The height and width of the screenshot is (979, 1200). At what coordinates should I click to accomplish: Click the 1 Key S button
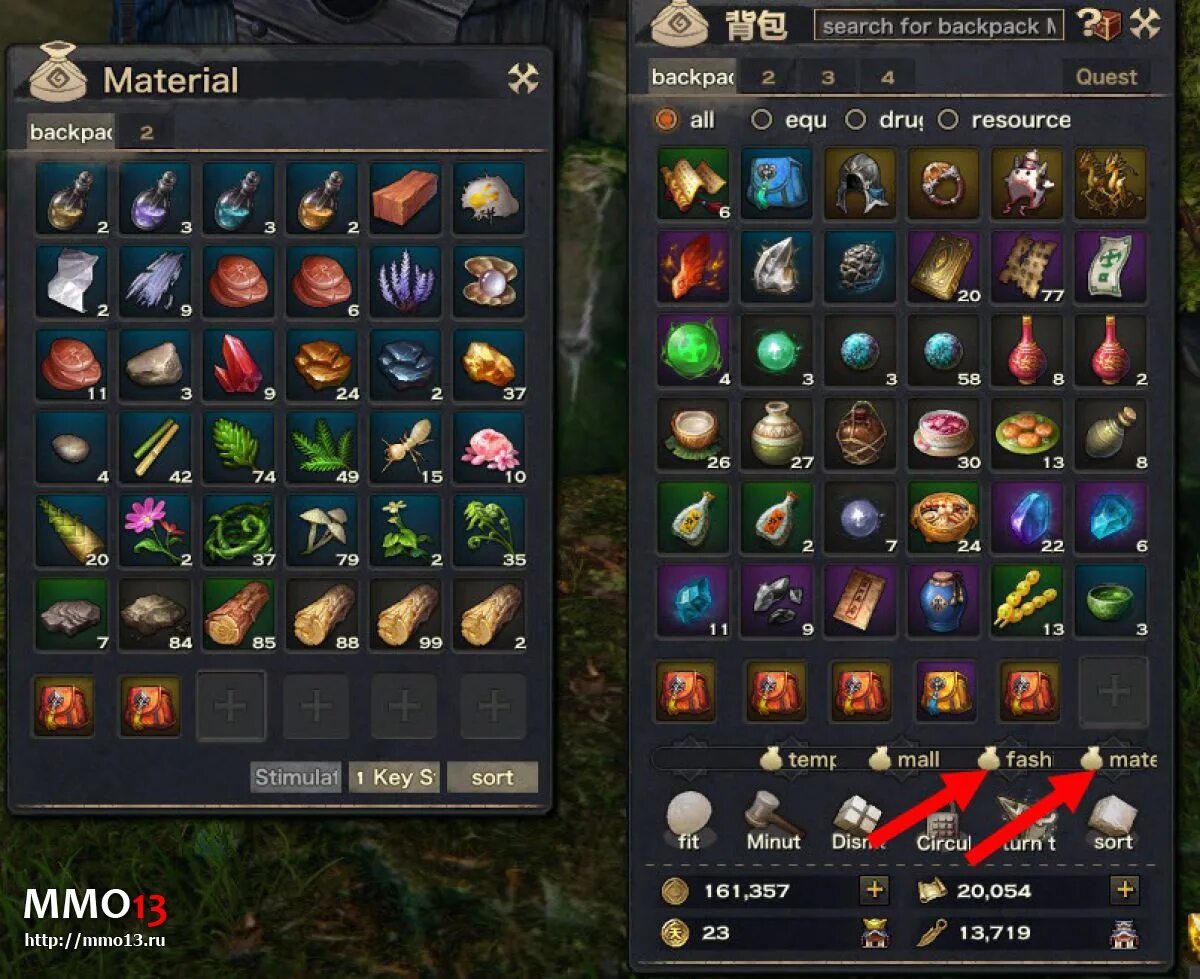point(394,778)
